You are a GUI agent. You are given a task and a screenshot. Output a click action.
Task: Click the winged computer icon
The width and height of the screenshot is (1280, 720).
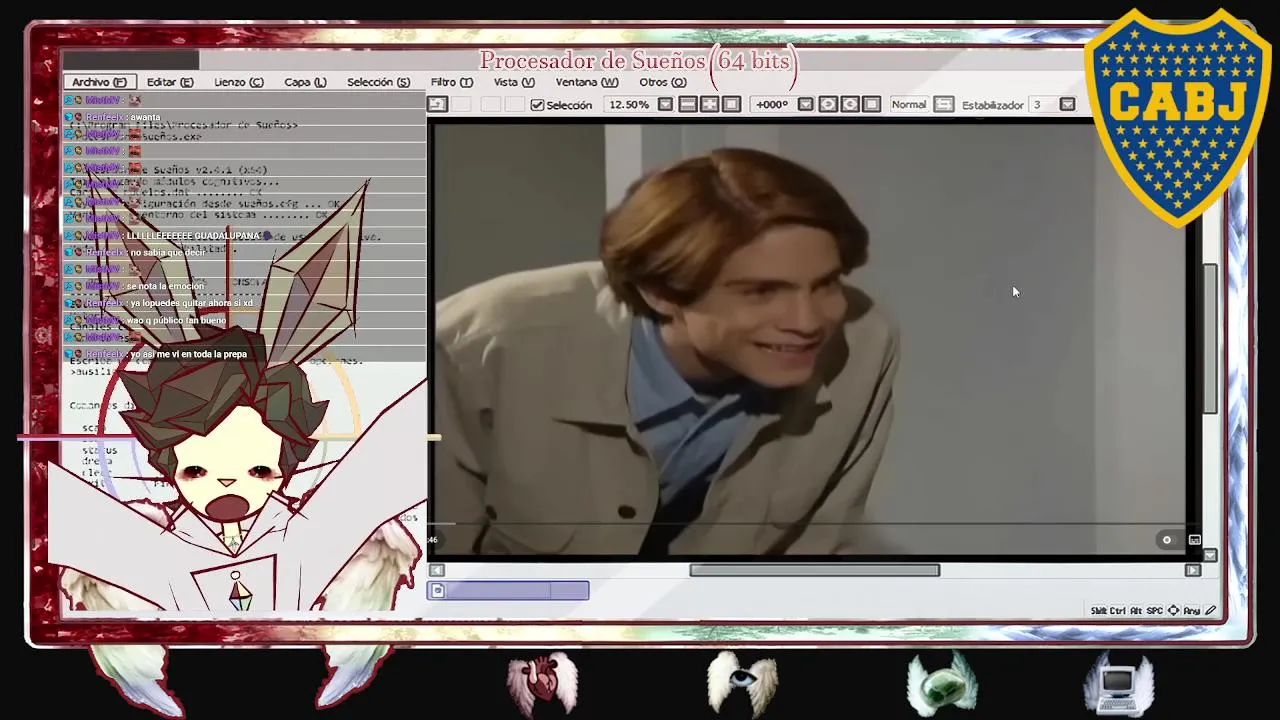click(x=1120, y=685)
